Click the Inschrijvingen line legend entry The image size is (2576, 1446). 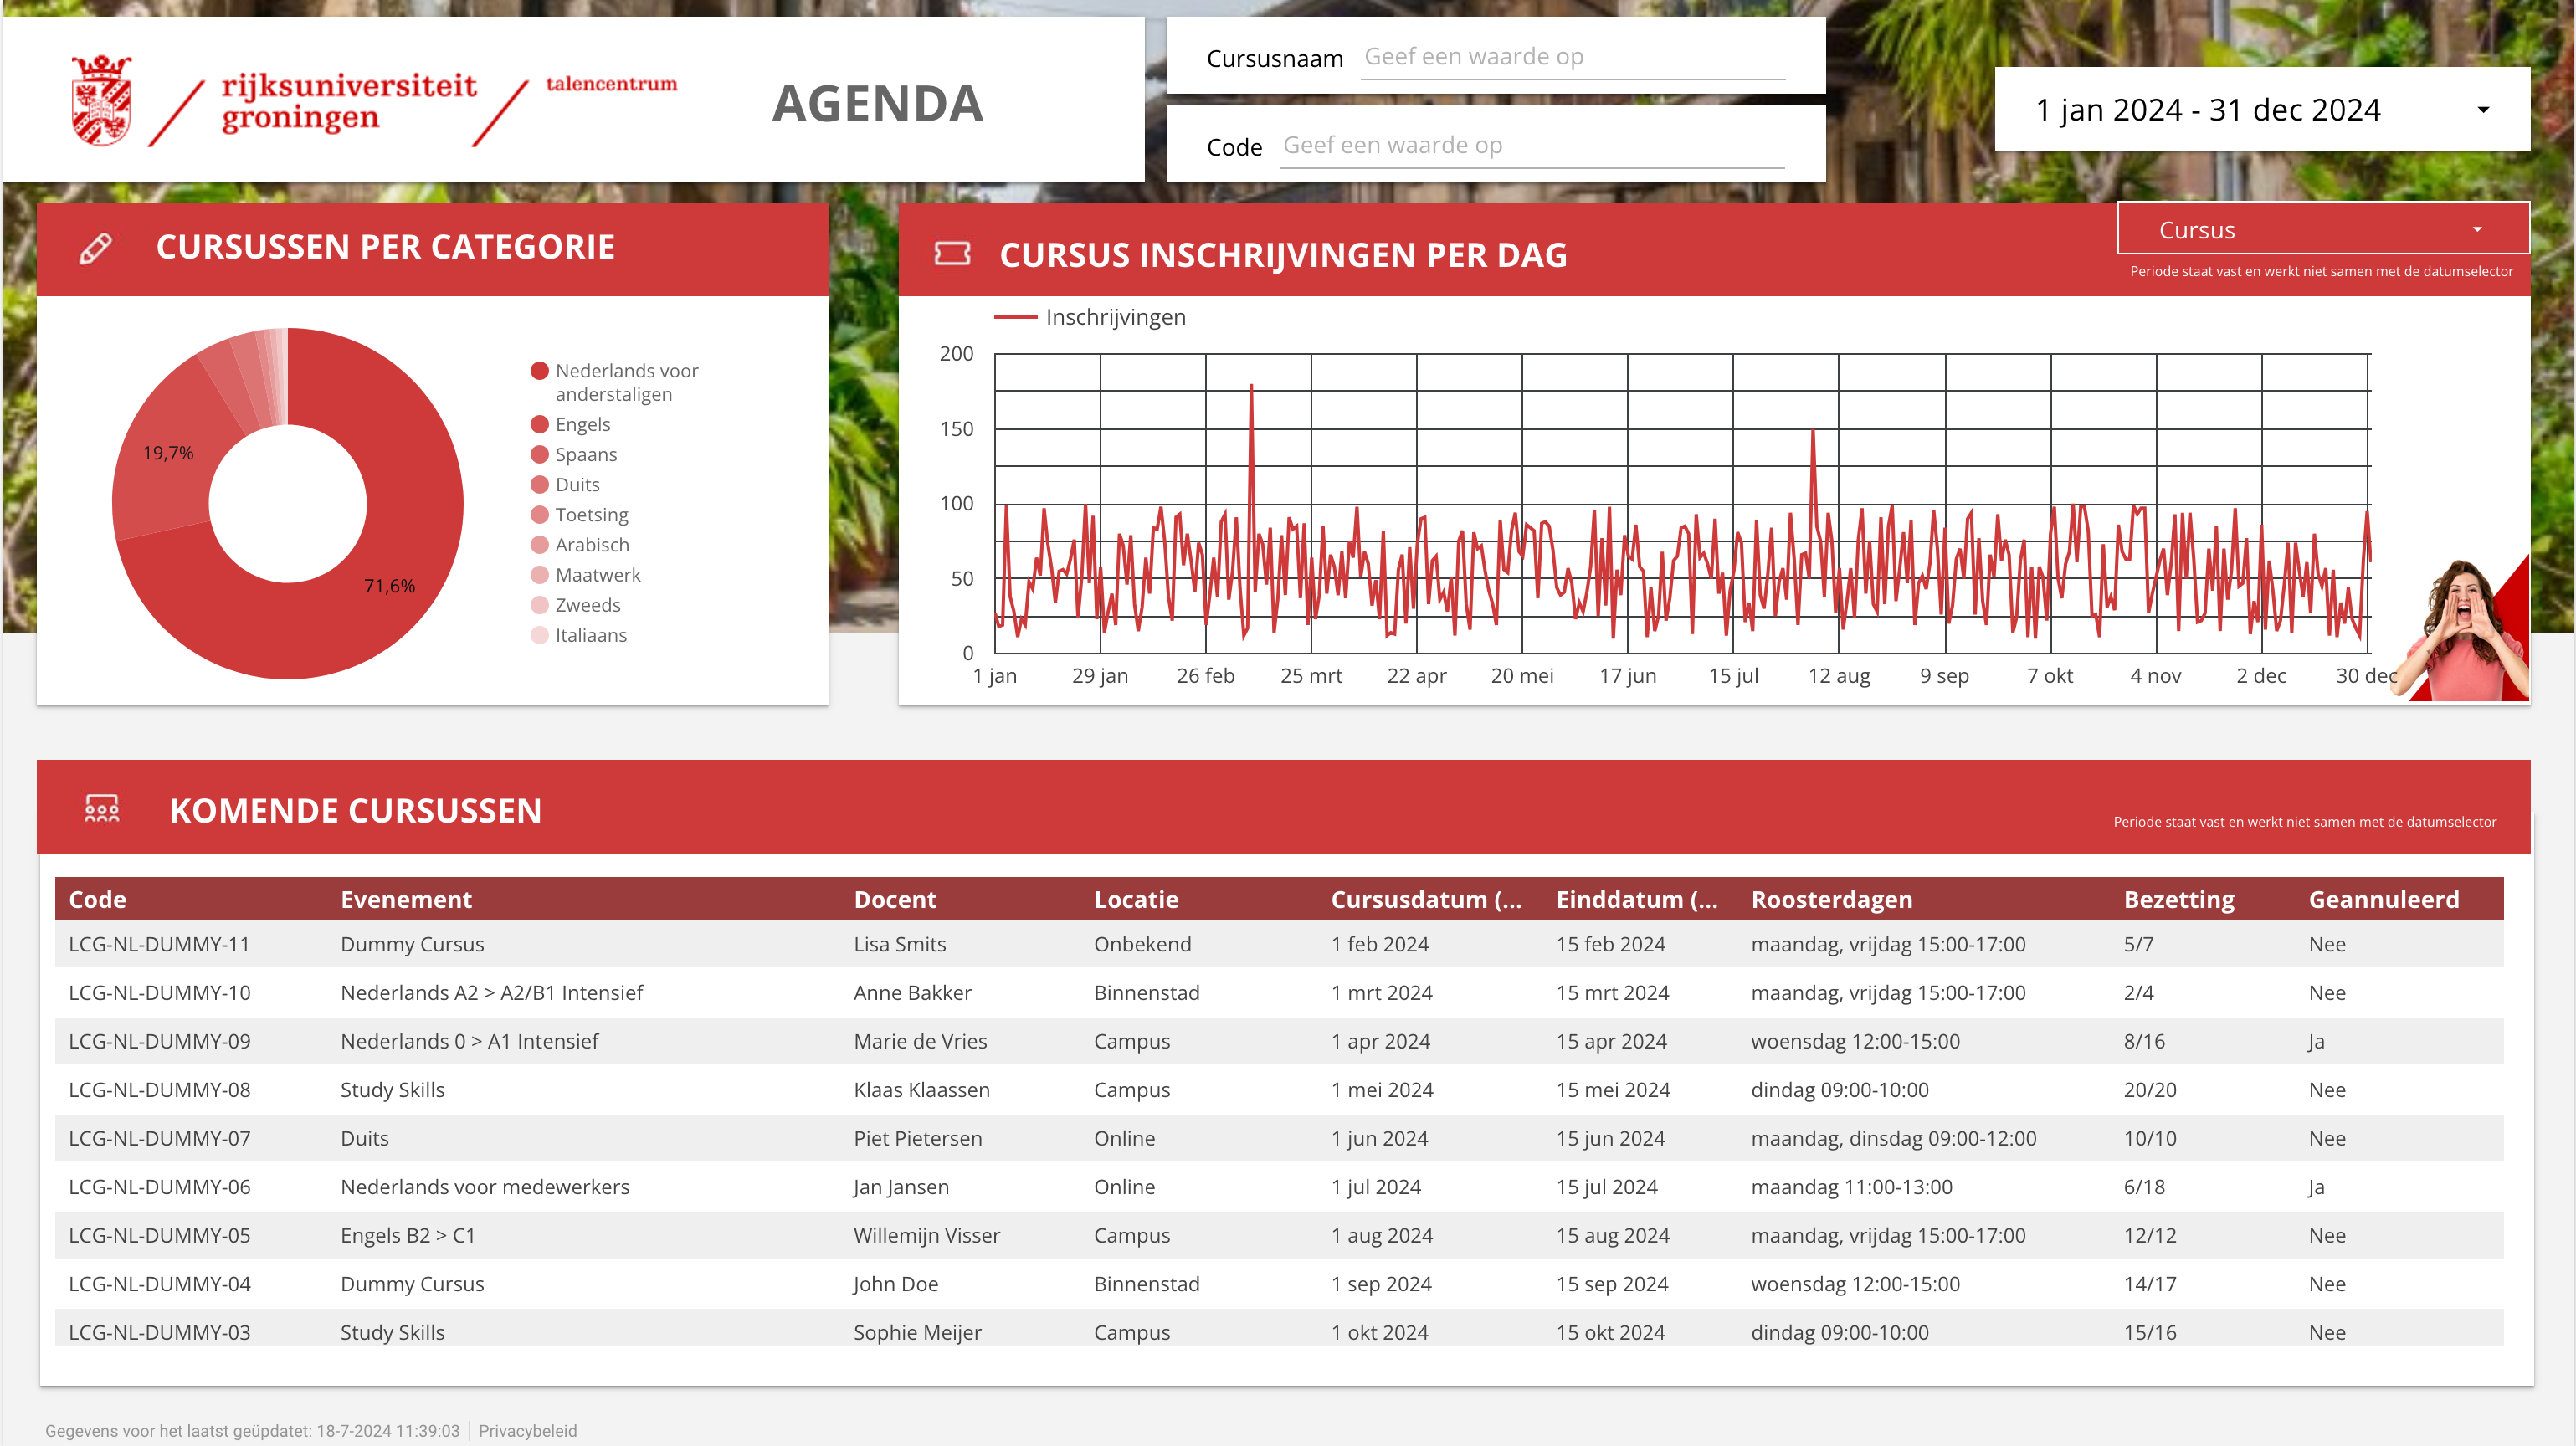click(x=1090, y=317)
